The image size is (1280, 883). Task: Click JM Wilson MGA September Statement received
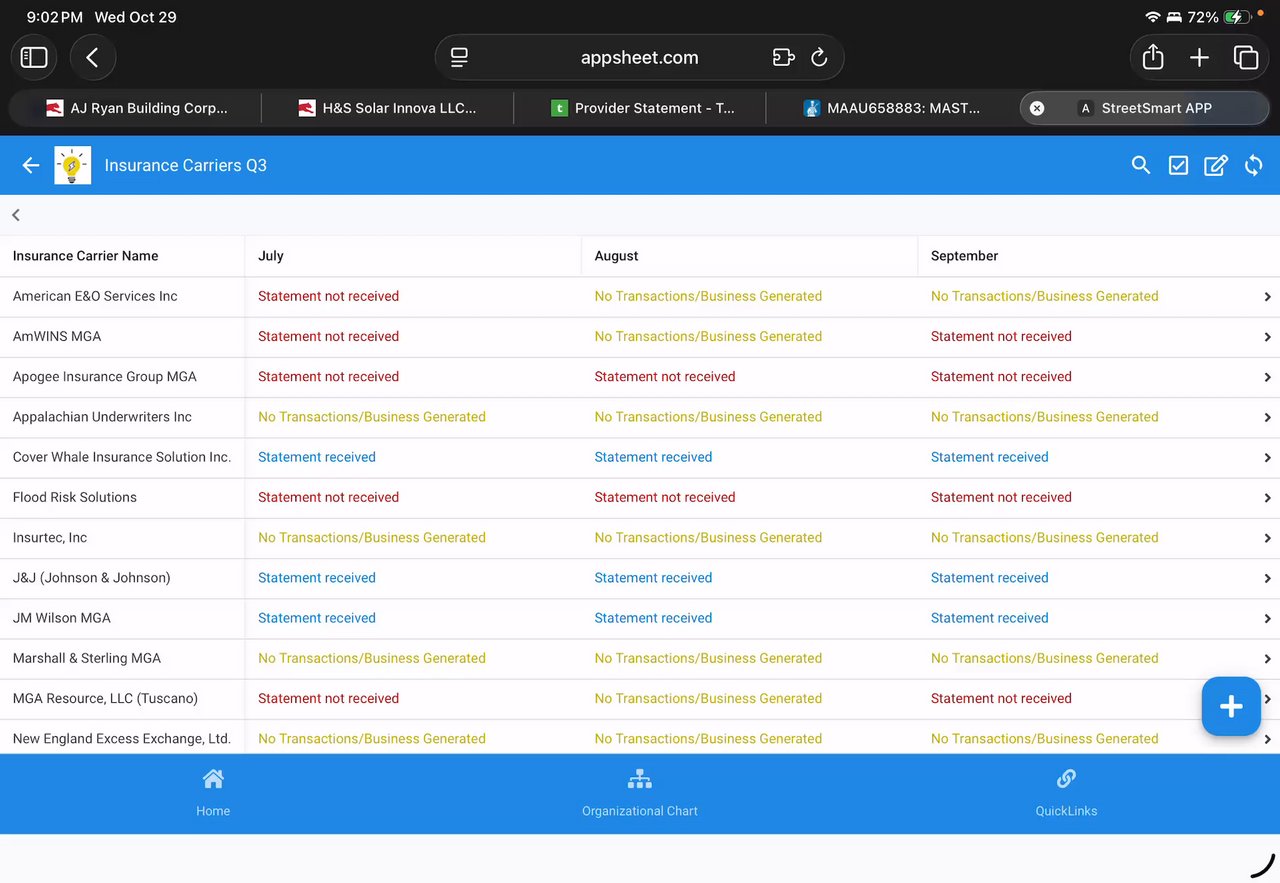point(989,618)
